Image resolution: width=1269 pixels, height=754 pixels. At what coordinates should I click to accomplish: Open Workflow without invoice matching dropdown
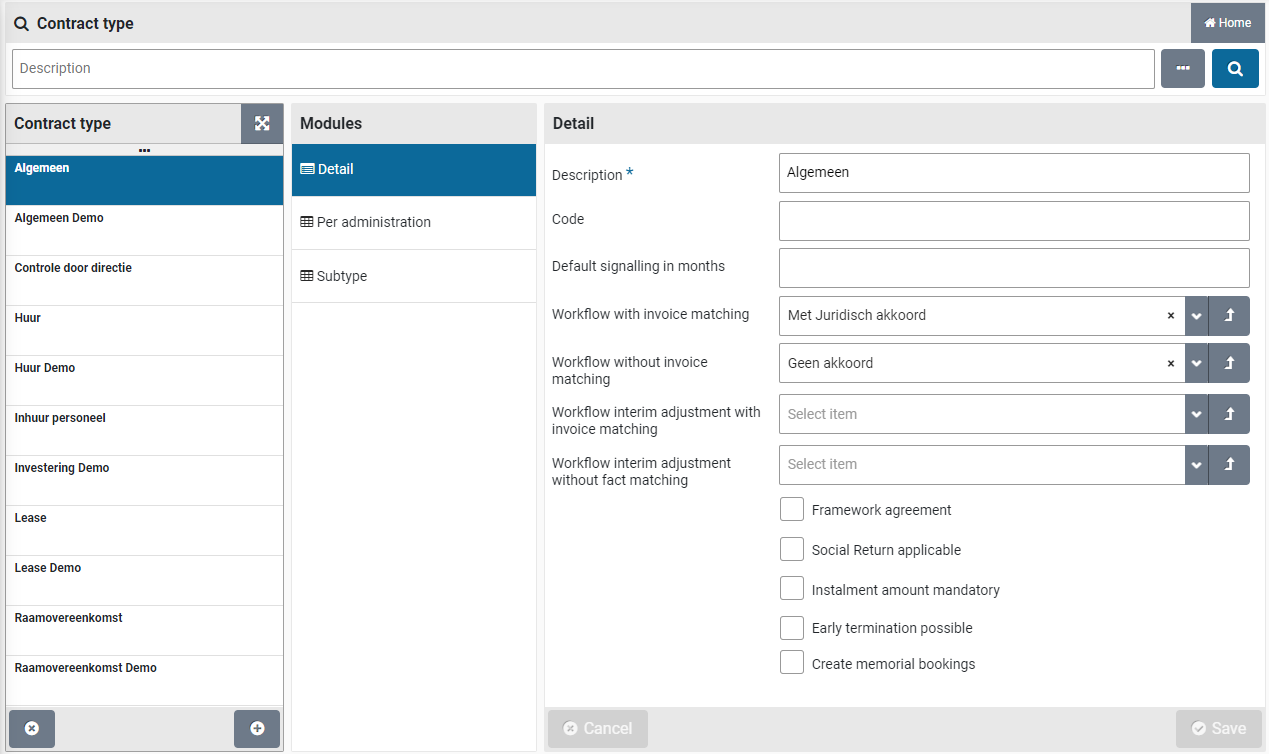[1196, 364]
